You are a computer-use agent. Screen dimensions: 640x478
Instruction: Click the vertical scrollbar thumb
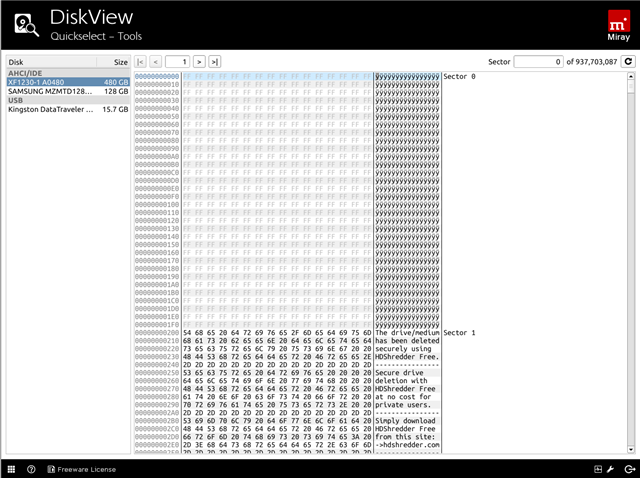[631, 87]
